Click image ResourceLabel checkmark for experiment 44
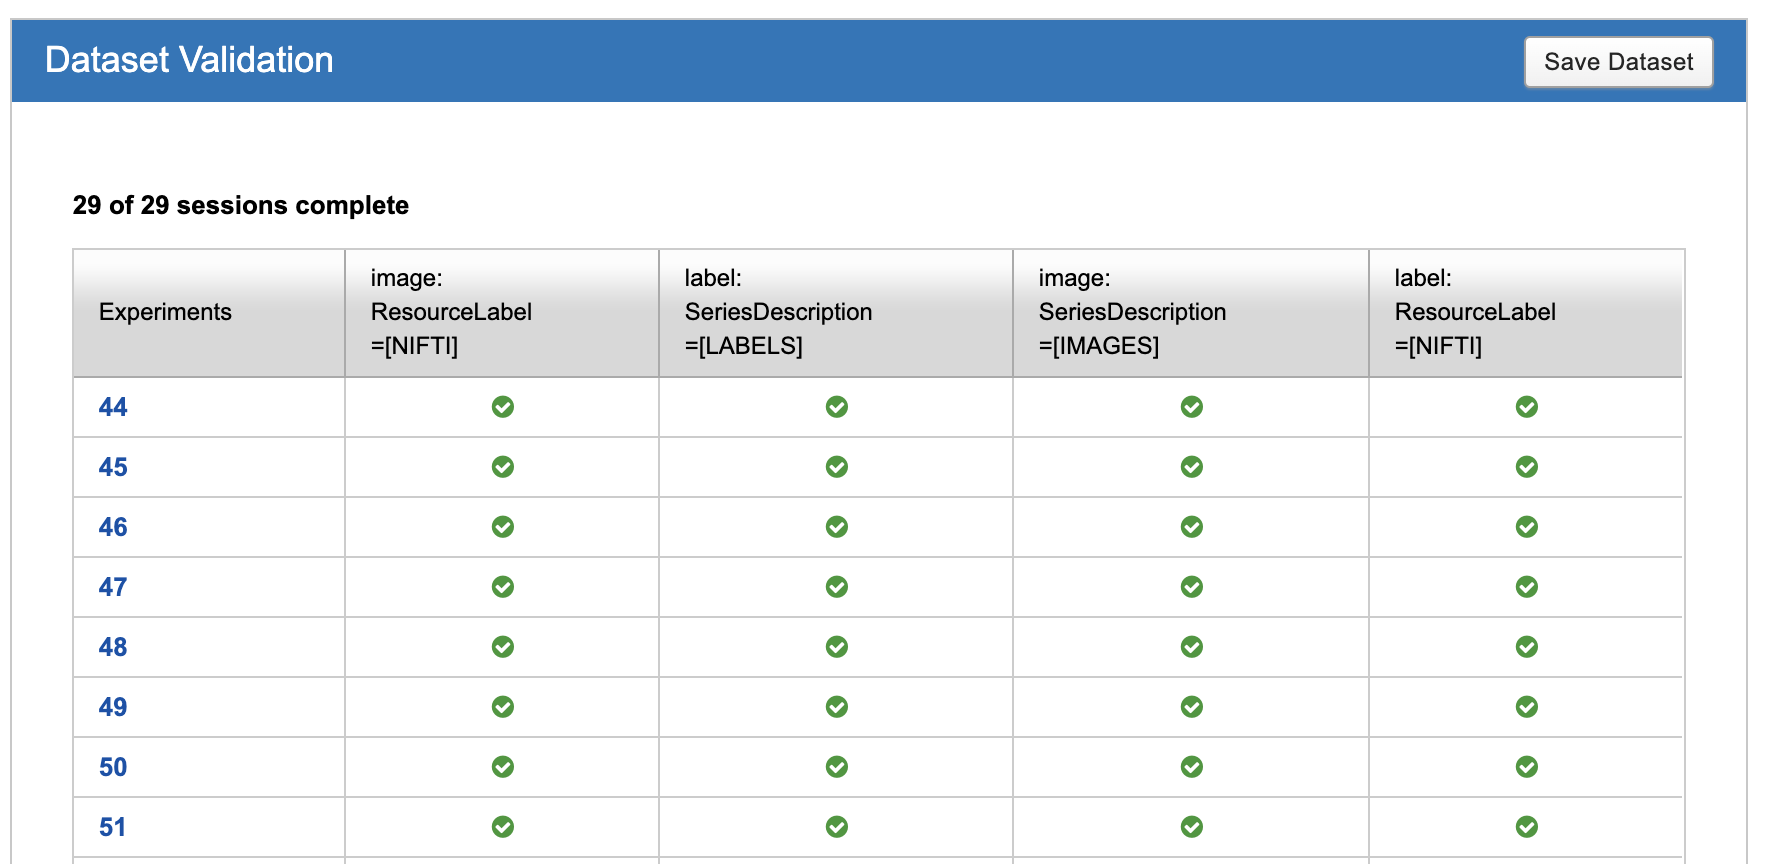1768x864 pixels. [503, 407]
